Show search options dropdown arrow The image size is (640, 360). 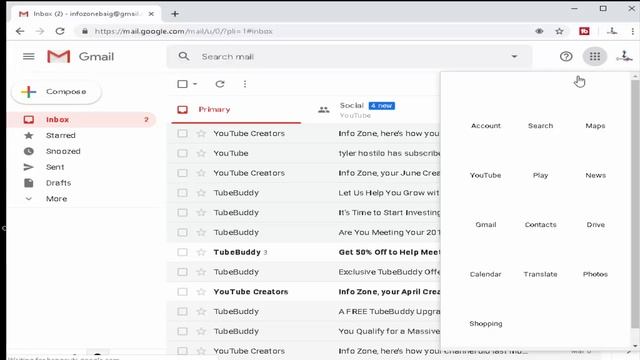tap(514, 56)
